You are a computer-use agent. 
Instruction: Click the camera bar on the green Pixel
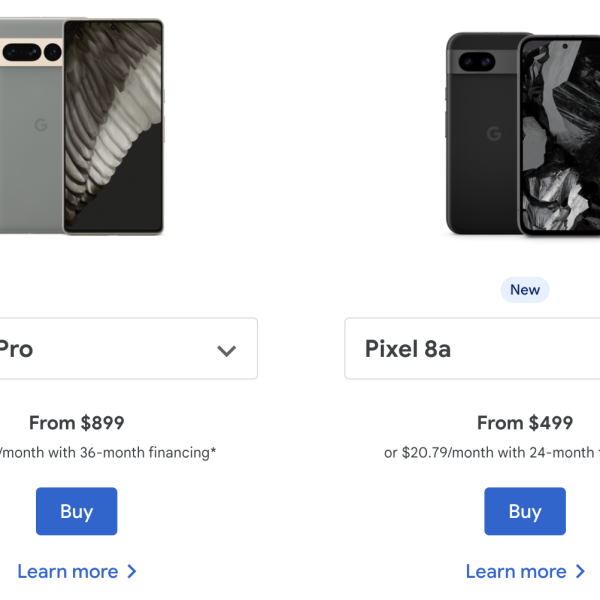[x=30, y=50]
